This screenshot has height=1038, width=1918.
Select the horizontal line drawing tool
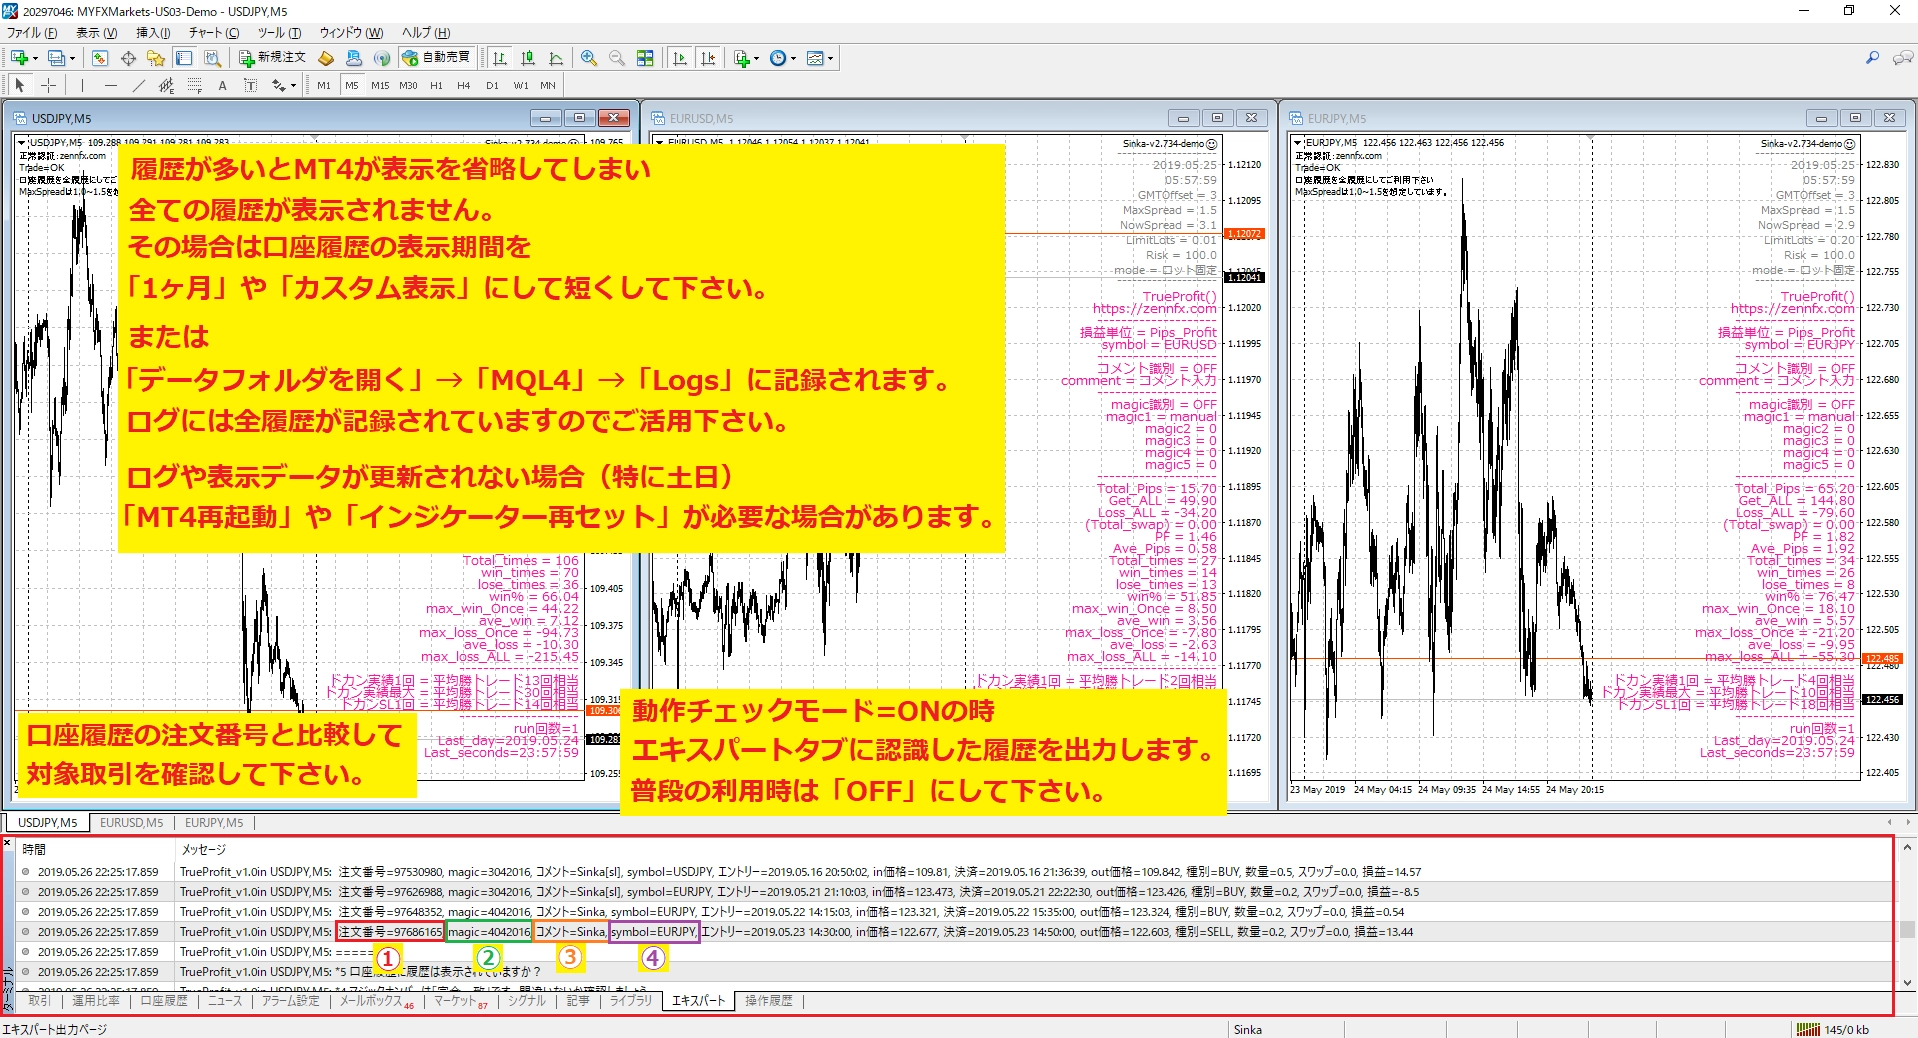[109, 85]
